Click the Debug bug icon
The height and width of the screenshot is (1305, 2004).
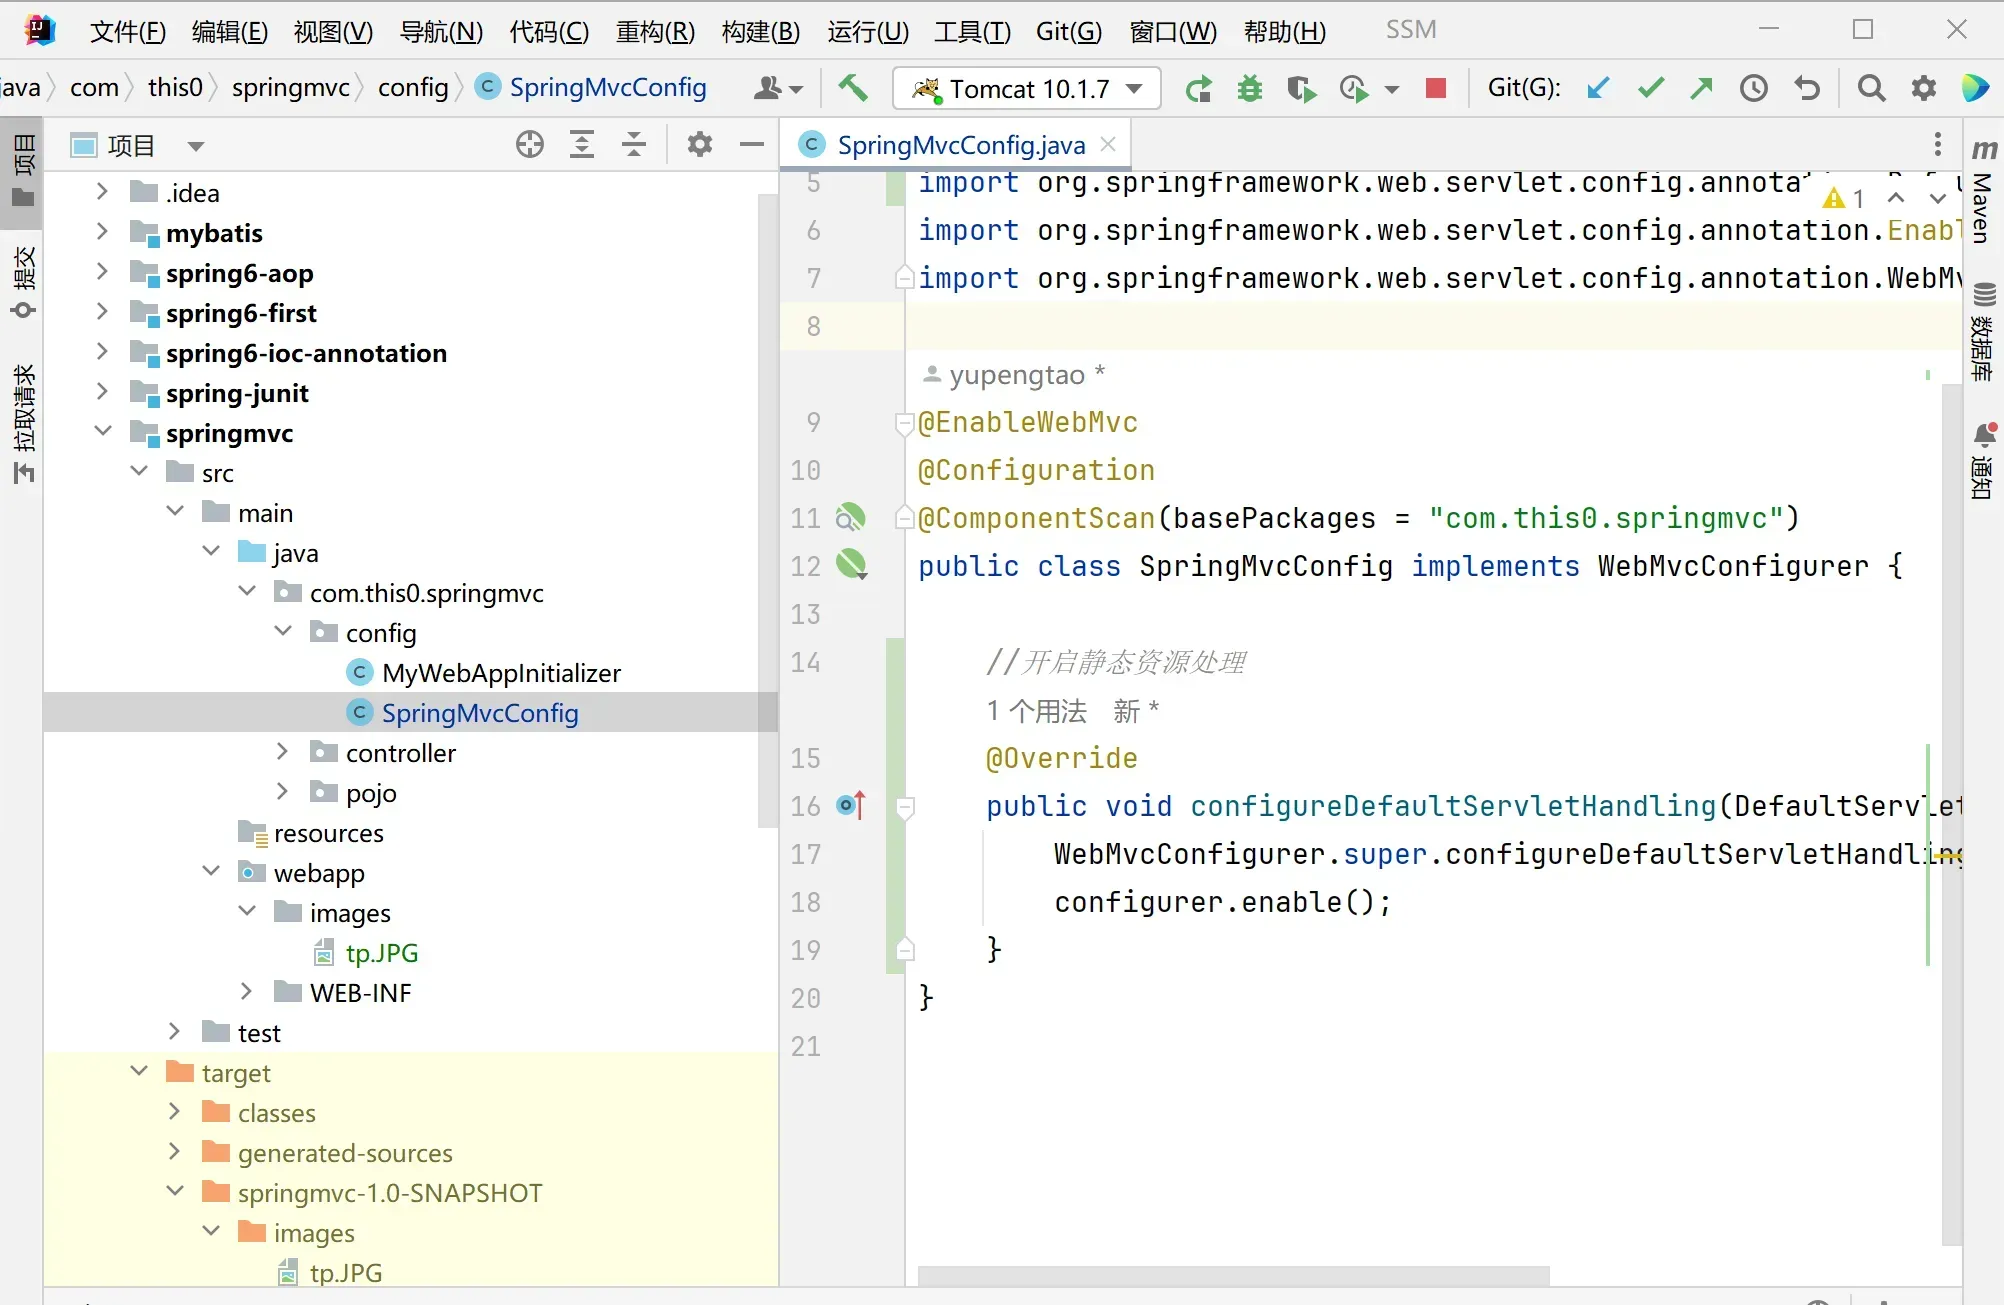pos(1249,88)
